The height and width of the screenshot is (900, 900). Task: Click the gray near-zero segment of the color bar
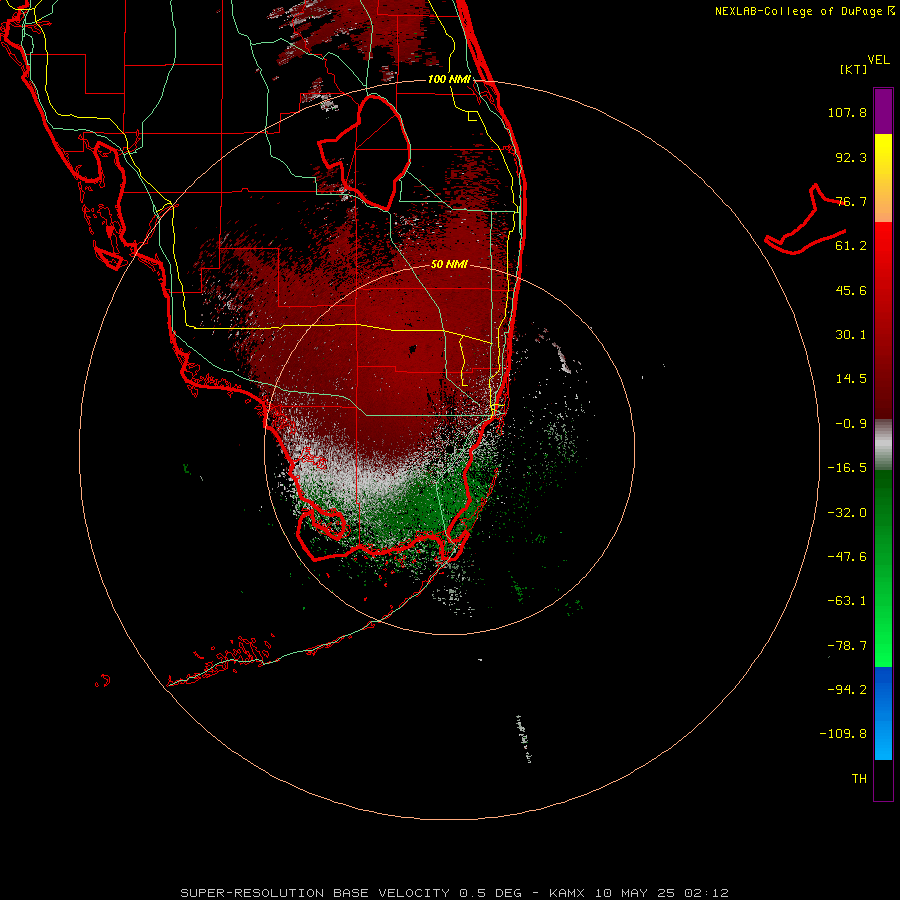click(883, 445)
